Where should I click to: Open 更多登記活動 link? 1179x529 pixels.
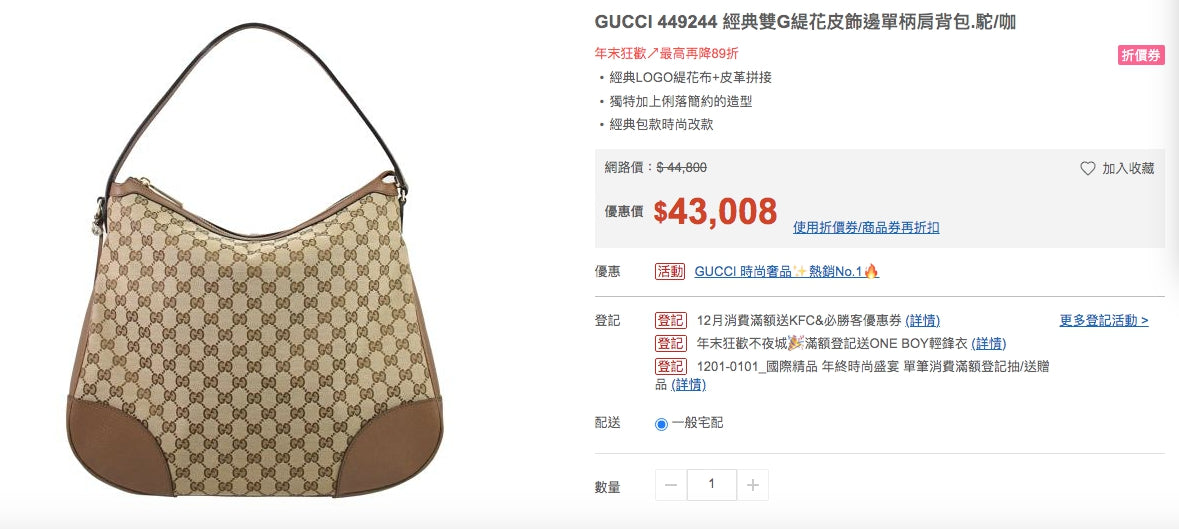1104,321
